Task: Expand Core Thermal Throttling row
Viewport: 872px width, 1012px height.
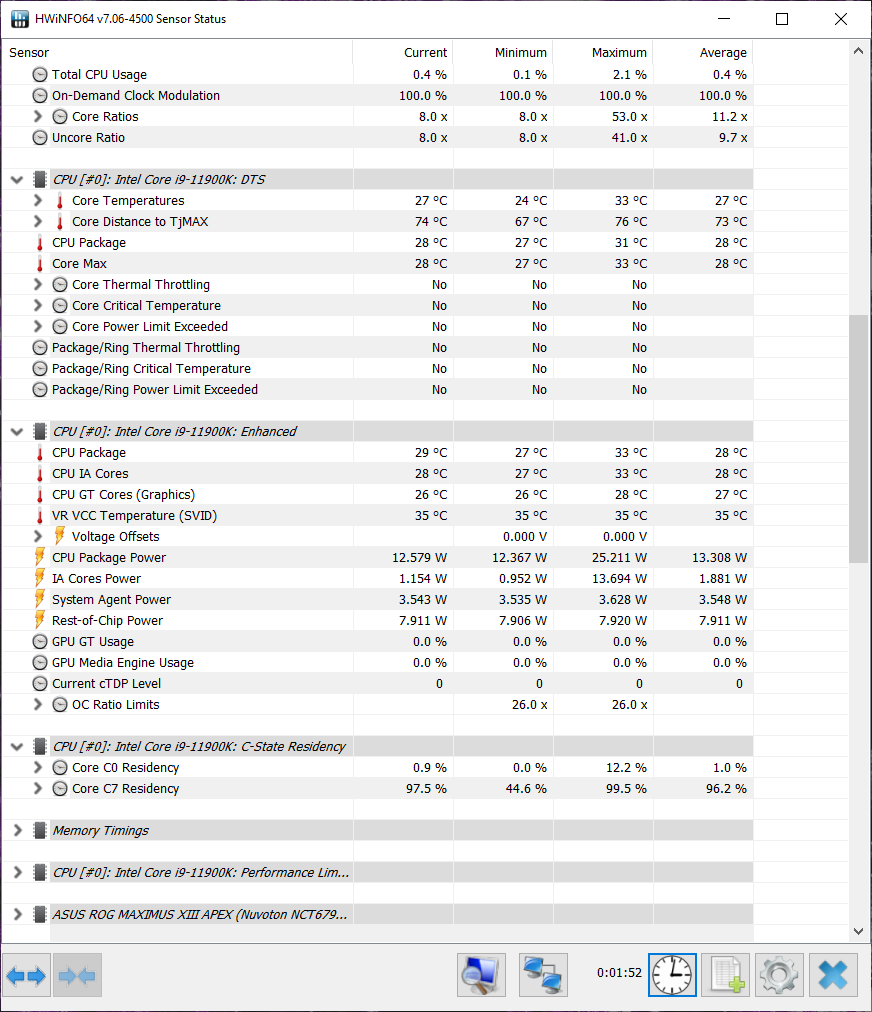Action: coord(37,285)
